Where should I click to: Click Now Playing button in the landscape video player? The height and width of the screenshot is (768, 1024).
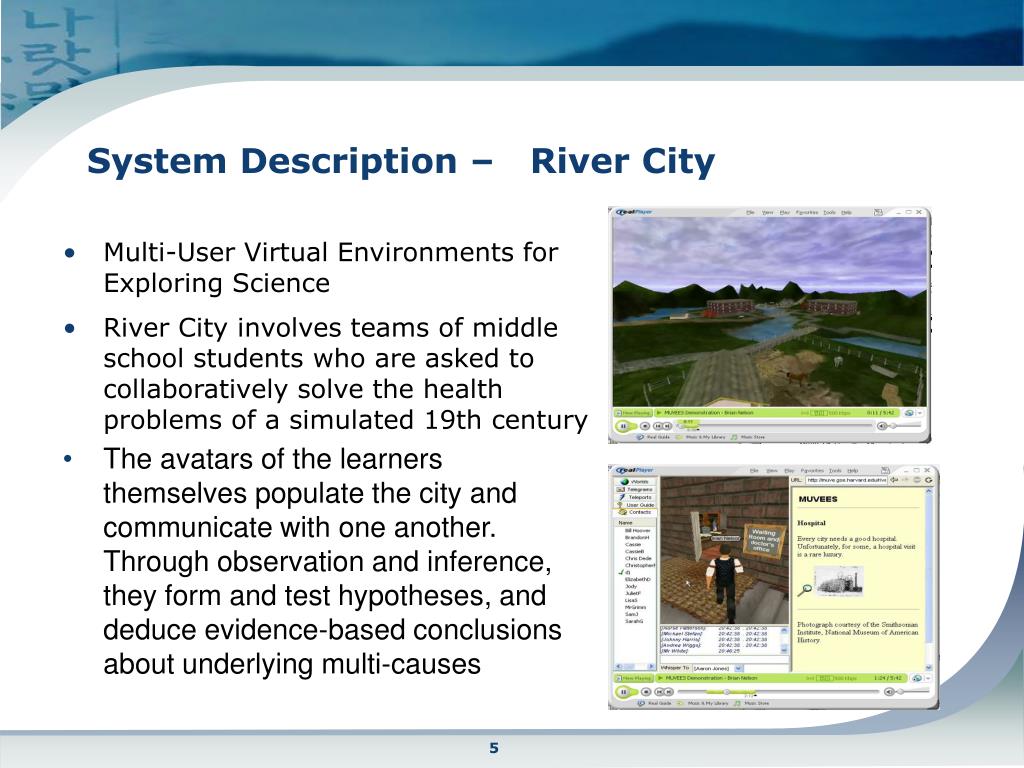click(x=633, y=413)
